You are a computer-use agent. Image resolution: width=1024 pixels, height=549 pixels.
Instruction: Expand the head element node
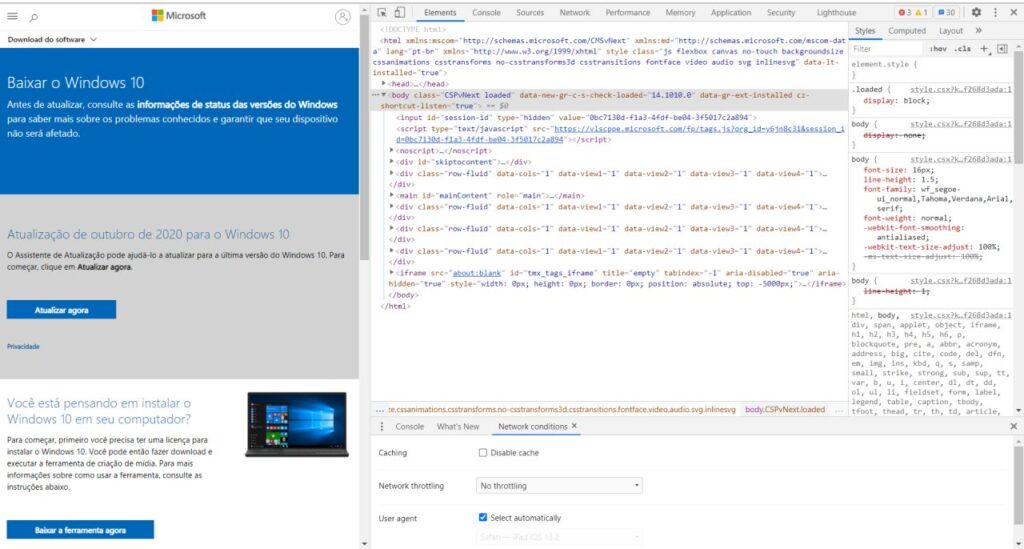point(384,84)
